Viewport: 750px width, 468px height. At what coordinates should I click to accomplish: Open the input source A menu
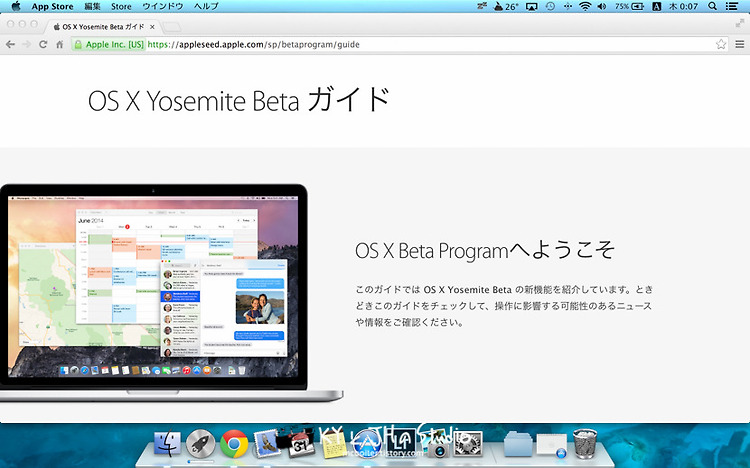point(657,6)
